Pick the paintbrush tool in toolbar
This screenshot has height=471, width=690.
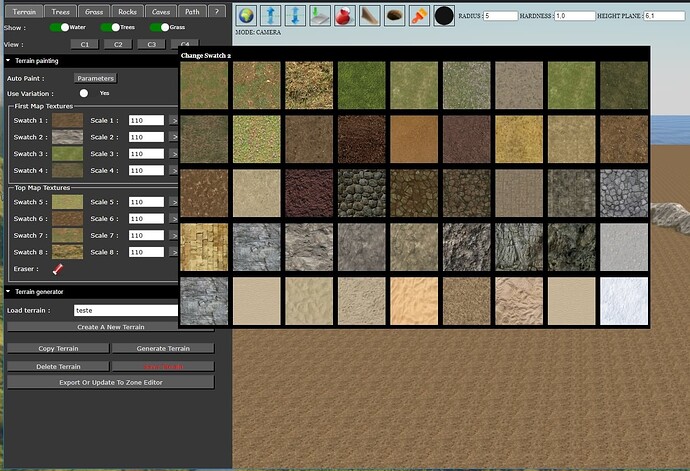(x=420, y=16)
